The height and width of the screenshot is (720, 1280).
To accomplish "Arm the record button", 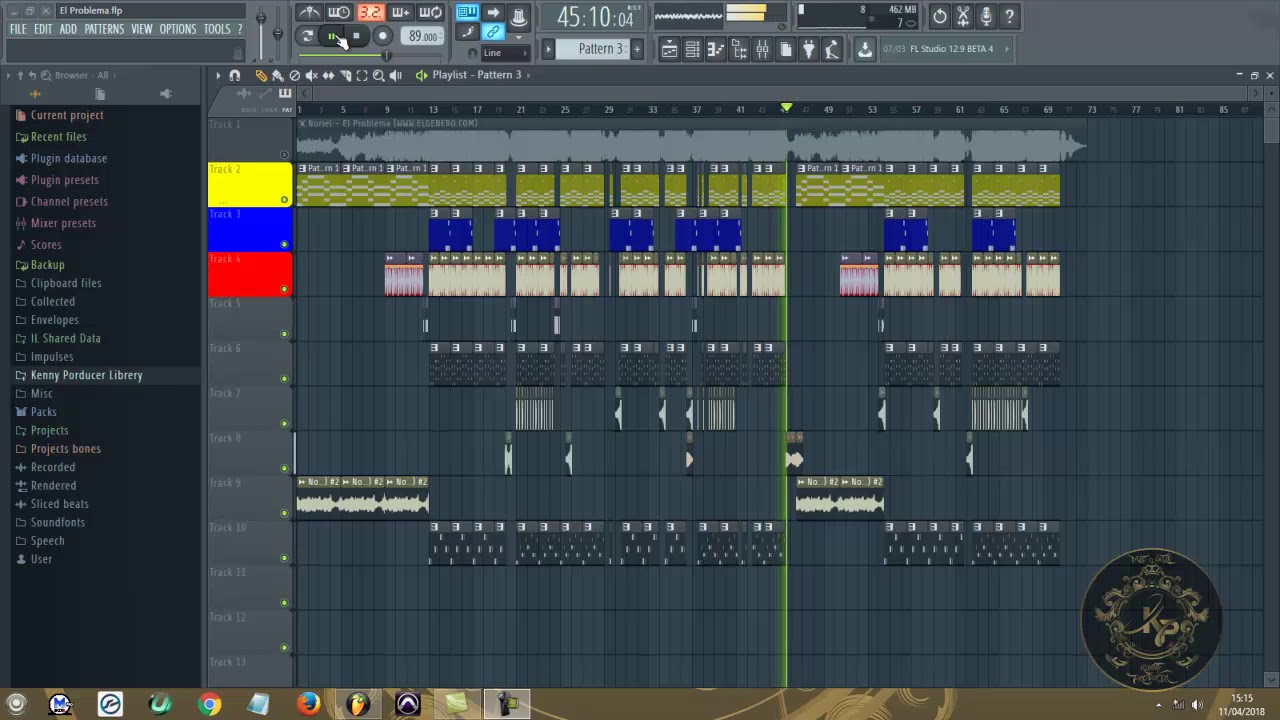I will click(382, 36).
